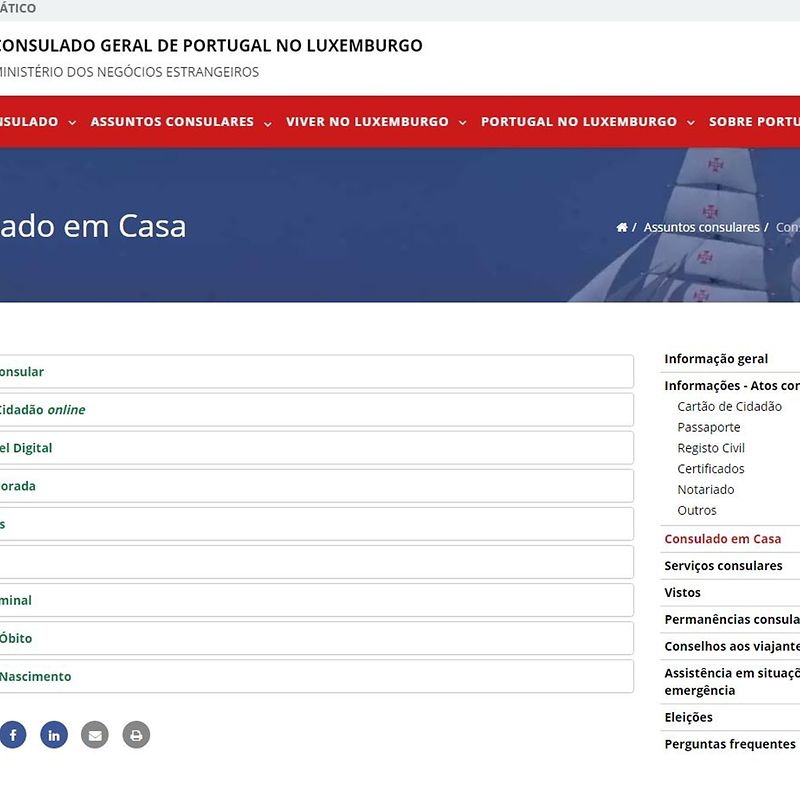
Task: Select Consulado em Casa sidebar link
Action: tap(722, 539)
